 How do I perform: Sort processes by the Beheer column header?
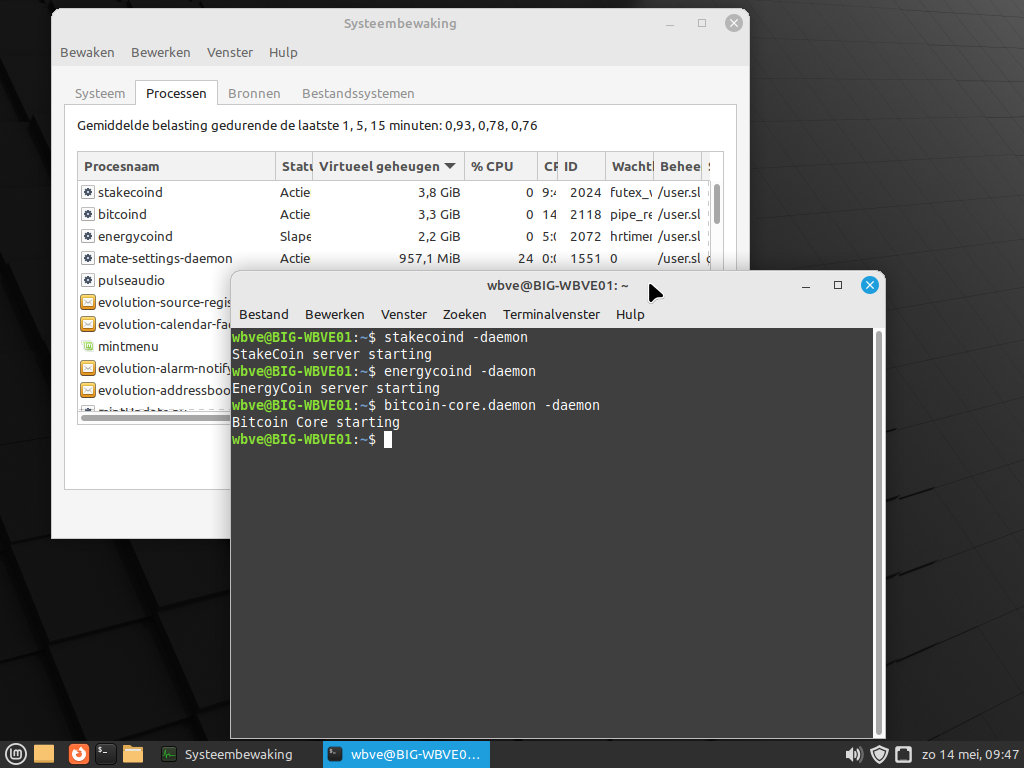click(678, 167)
